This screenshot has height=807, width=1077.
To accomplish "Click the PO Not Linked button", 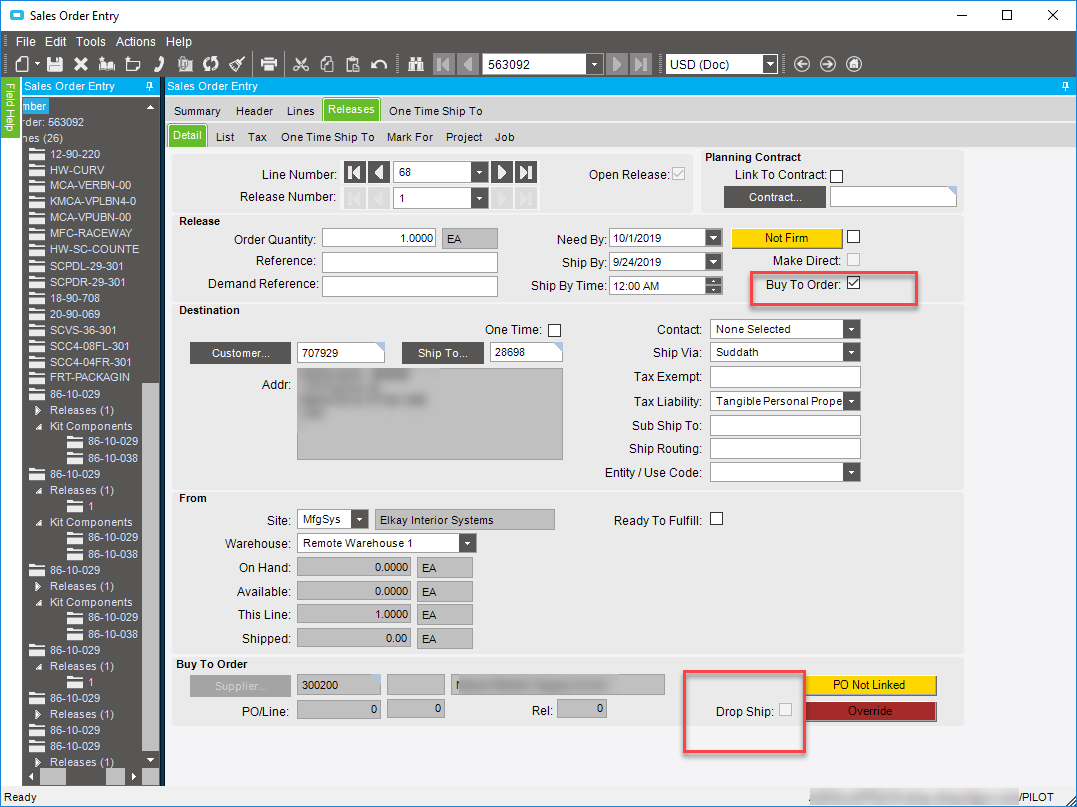I will (x=869, y=685).
